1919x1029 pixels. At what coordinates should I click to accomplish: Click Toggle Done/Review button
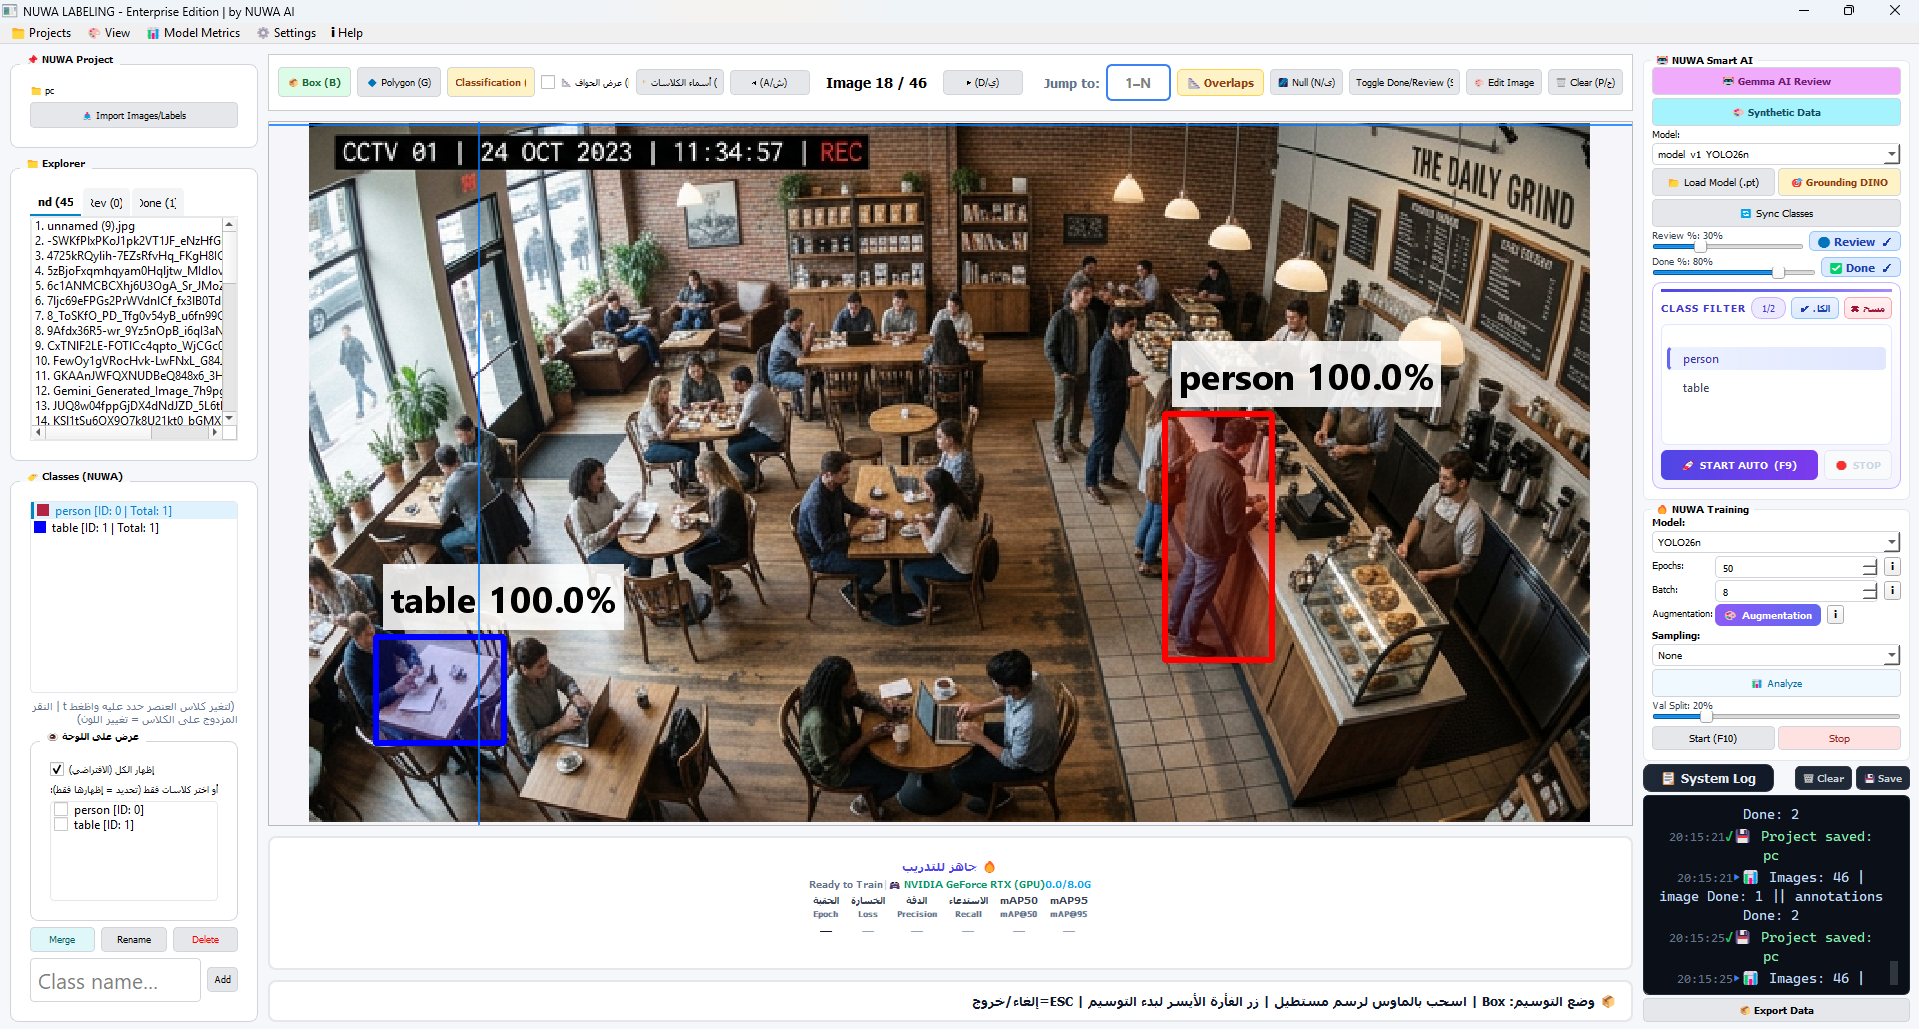click(x=1404, y=83)
